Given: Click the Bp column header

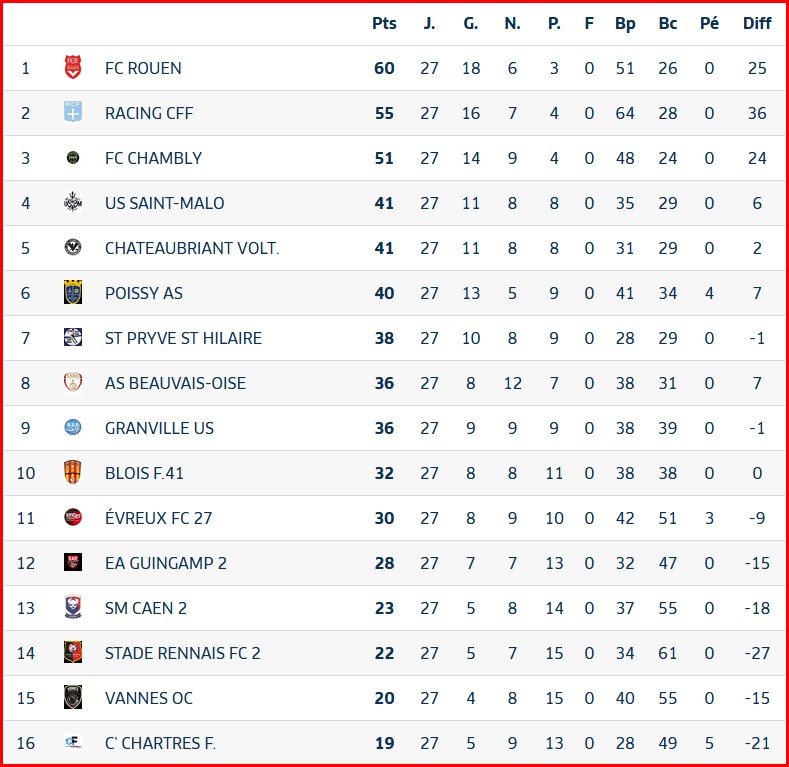Looking at the screenshot, I should coord(625,23).
